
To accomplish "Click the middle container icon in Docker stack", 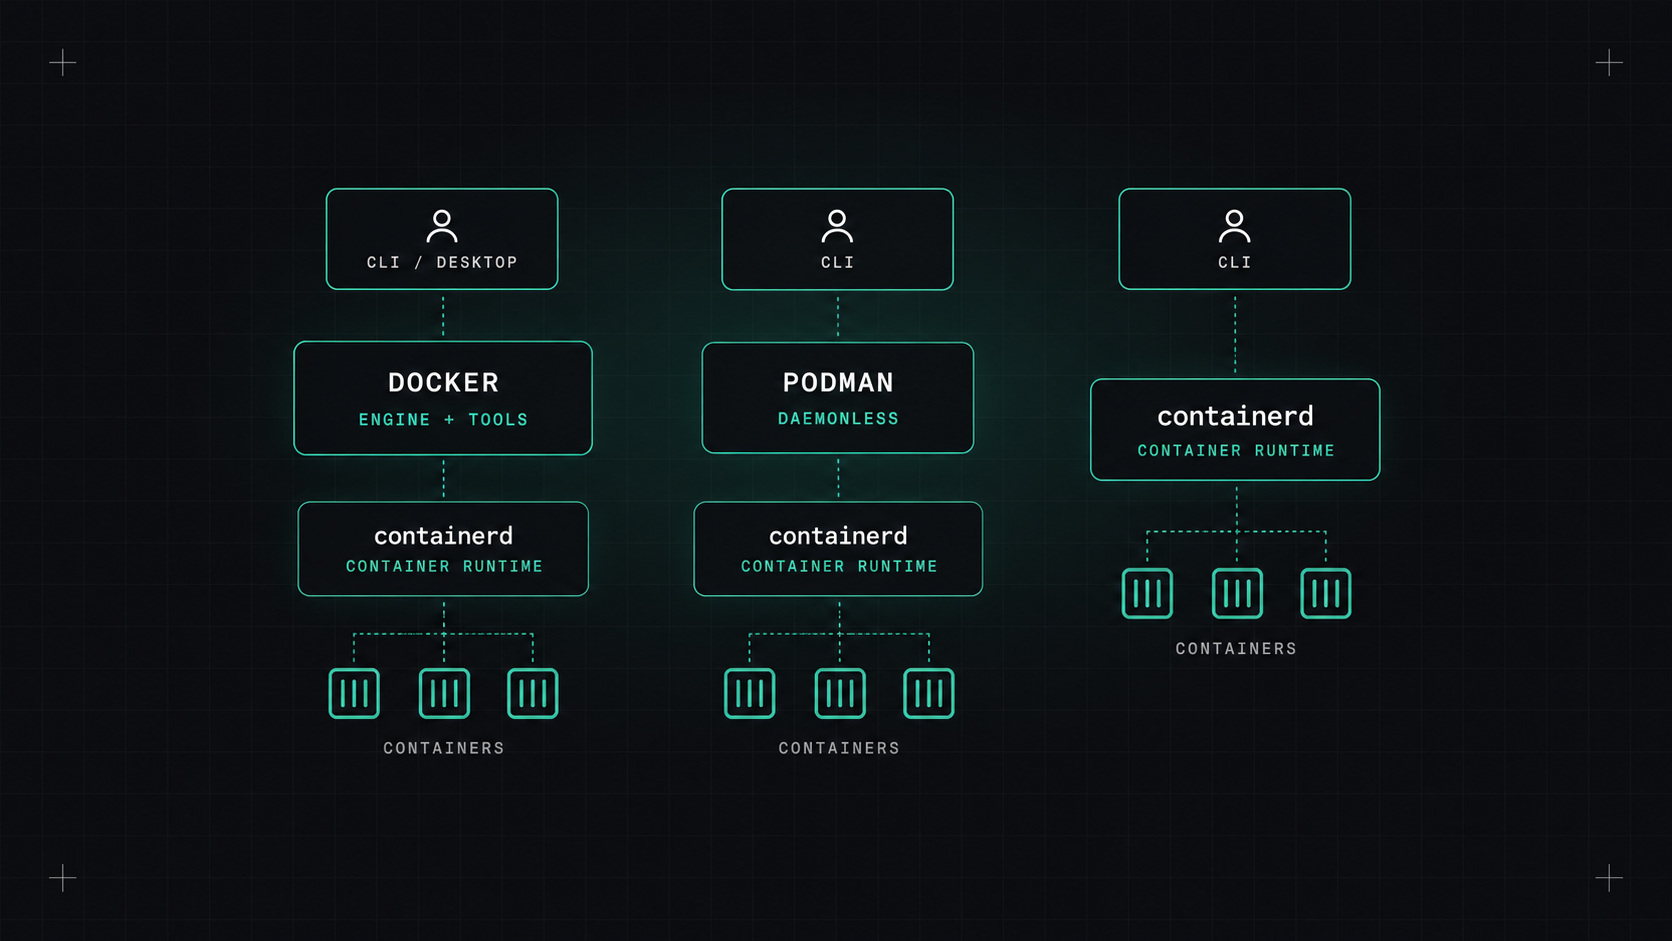I will pos(444,693).
